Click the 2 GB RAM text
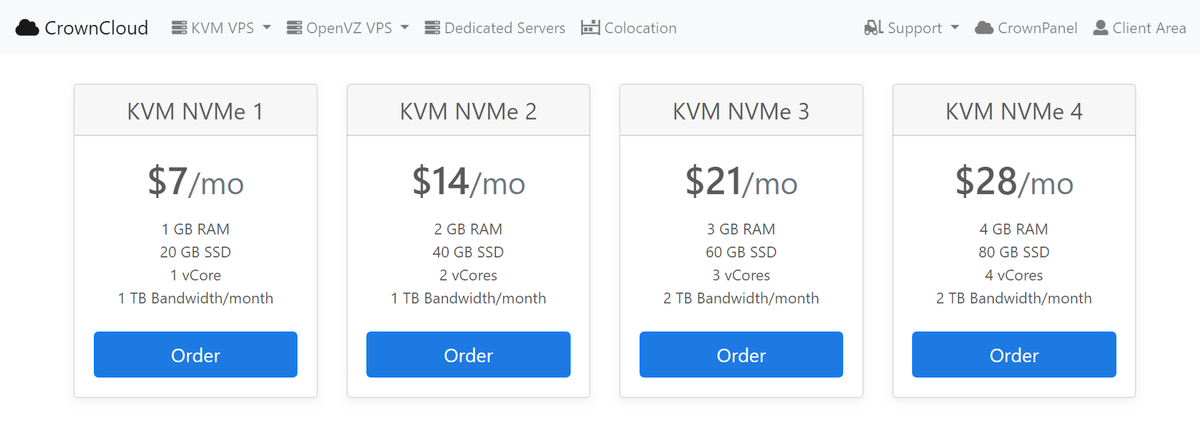The image size is (1200, 435). (x=468, y=229)
